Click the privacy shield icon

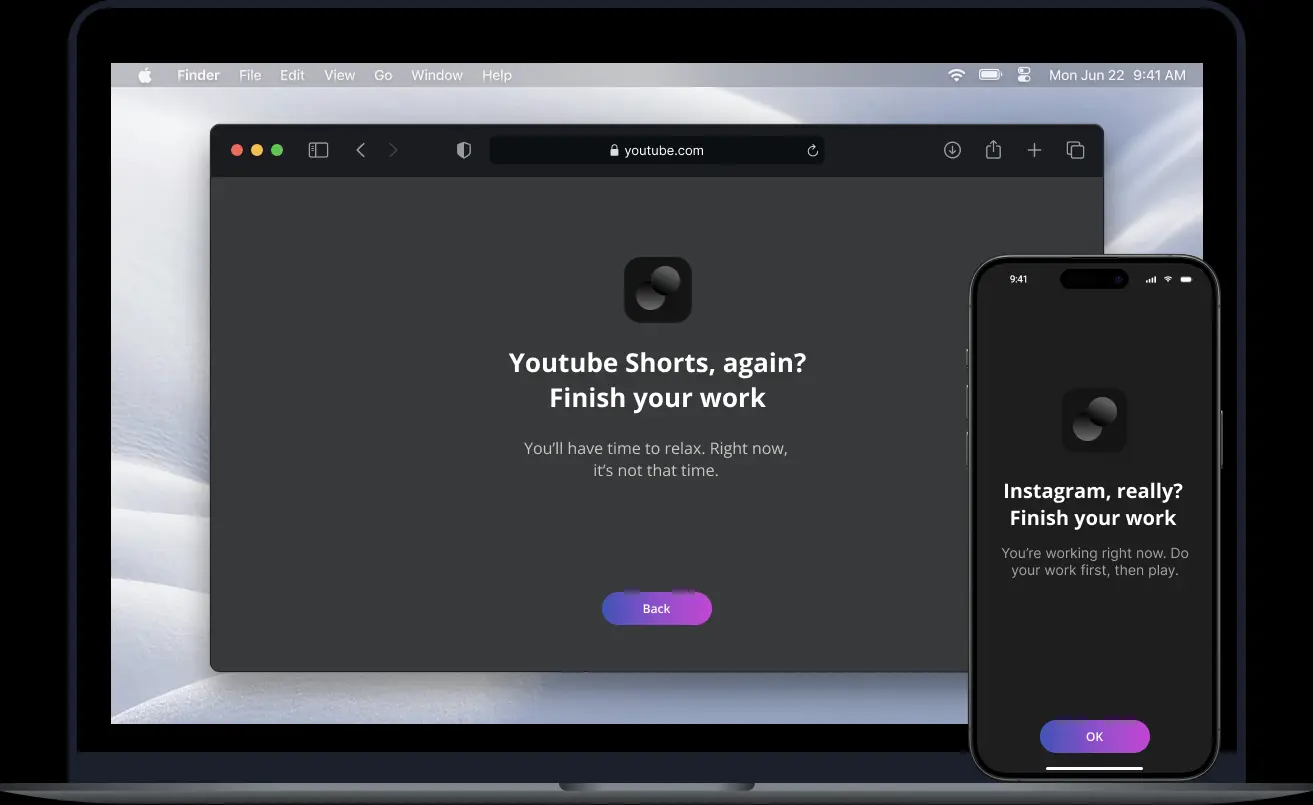[464, 150]
